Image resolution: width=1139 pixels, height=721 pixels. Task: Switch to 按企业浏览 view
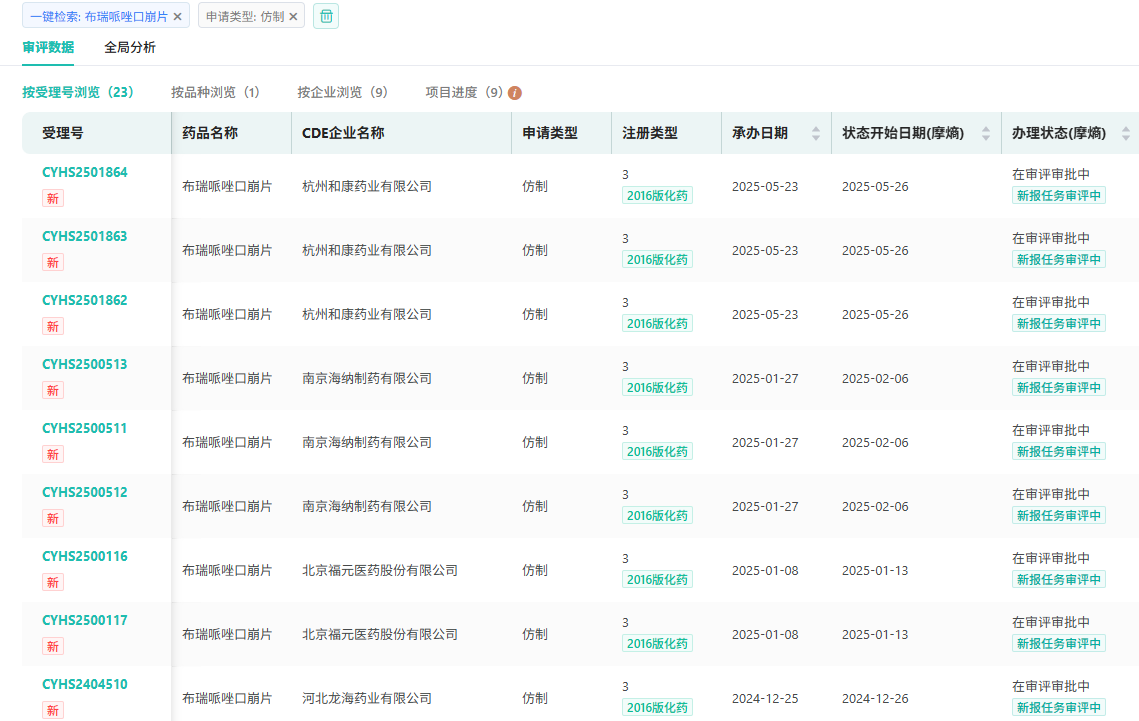342,92
